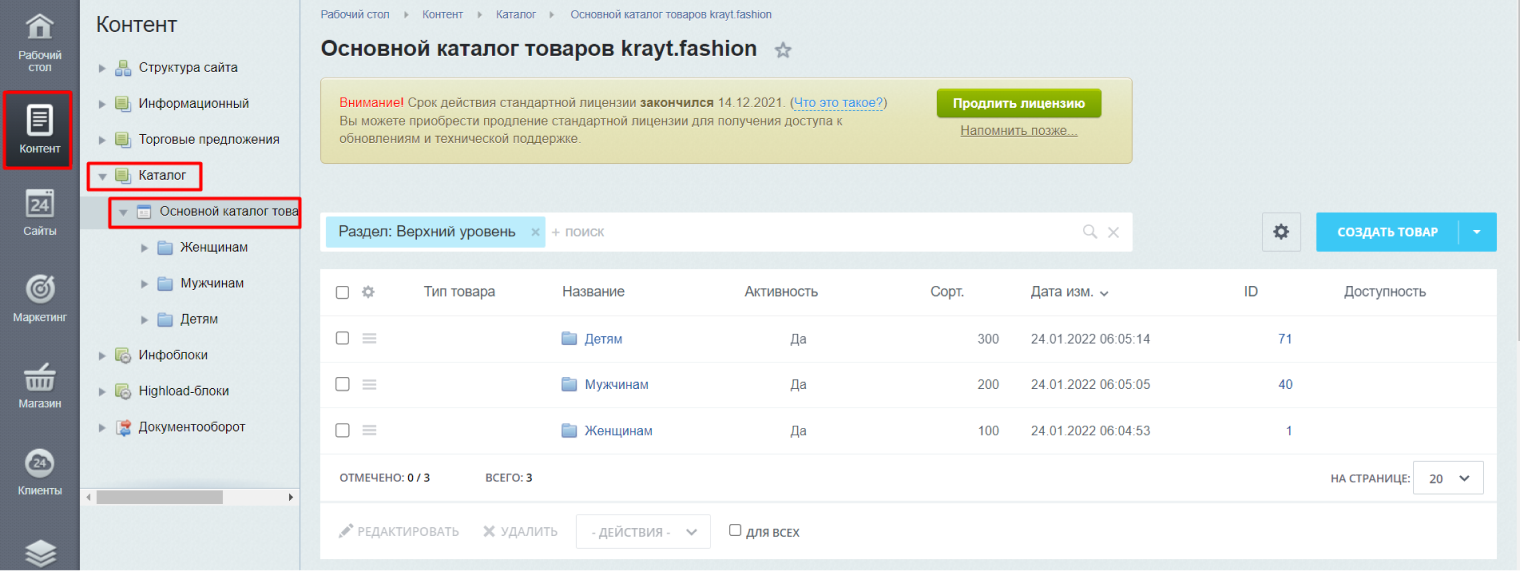Expand Детям folder in tree
The image size is (1520, 571).
tap(144, 320)
